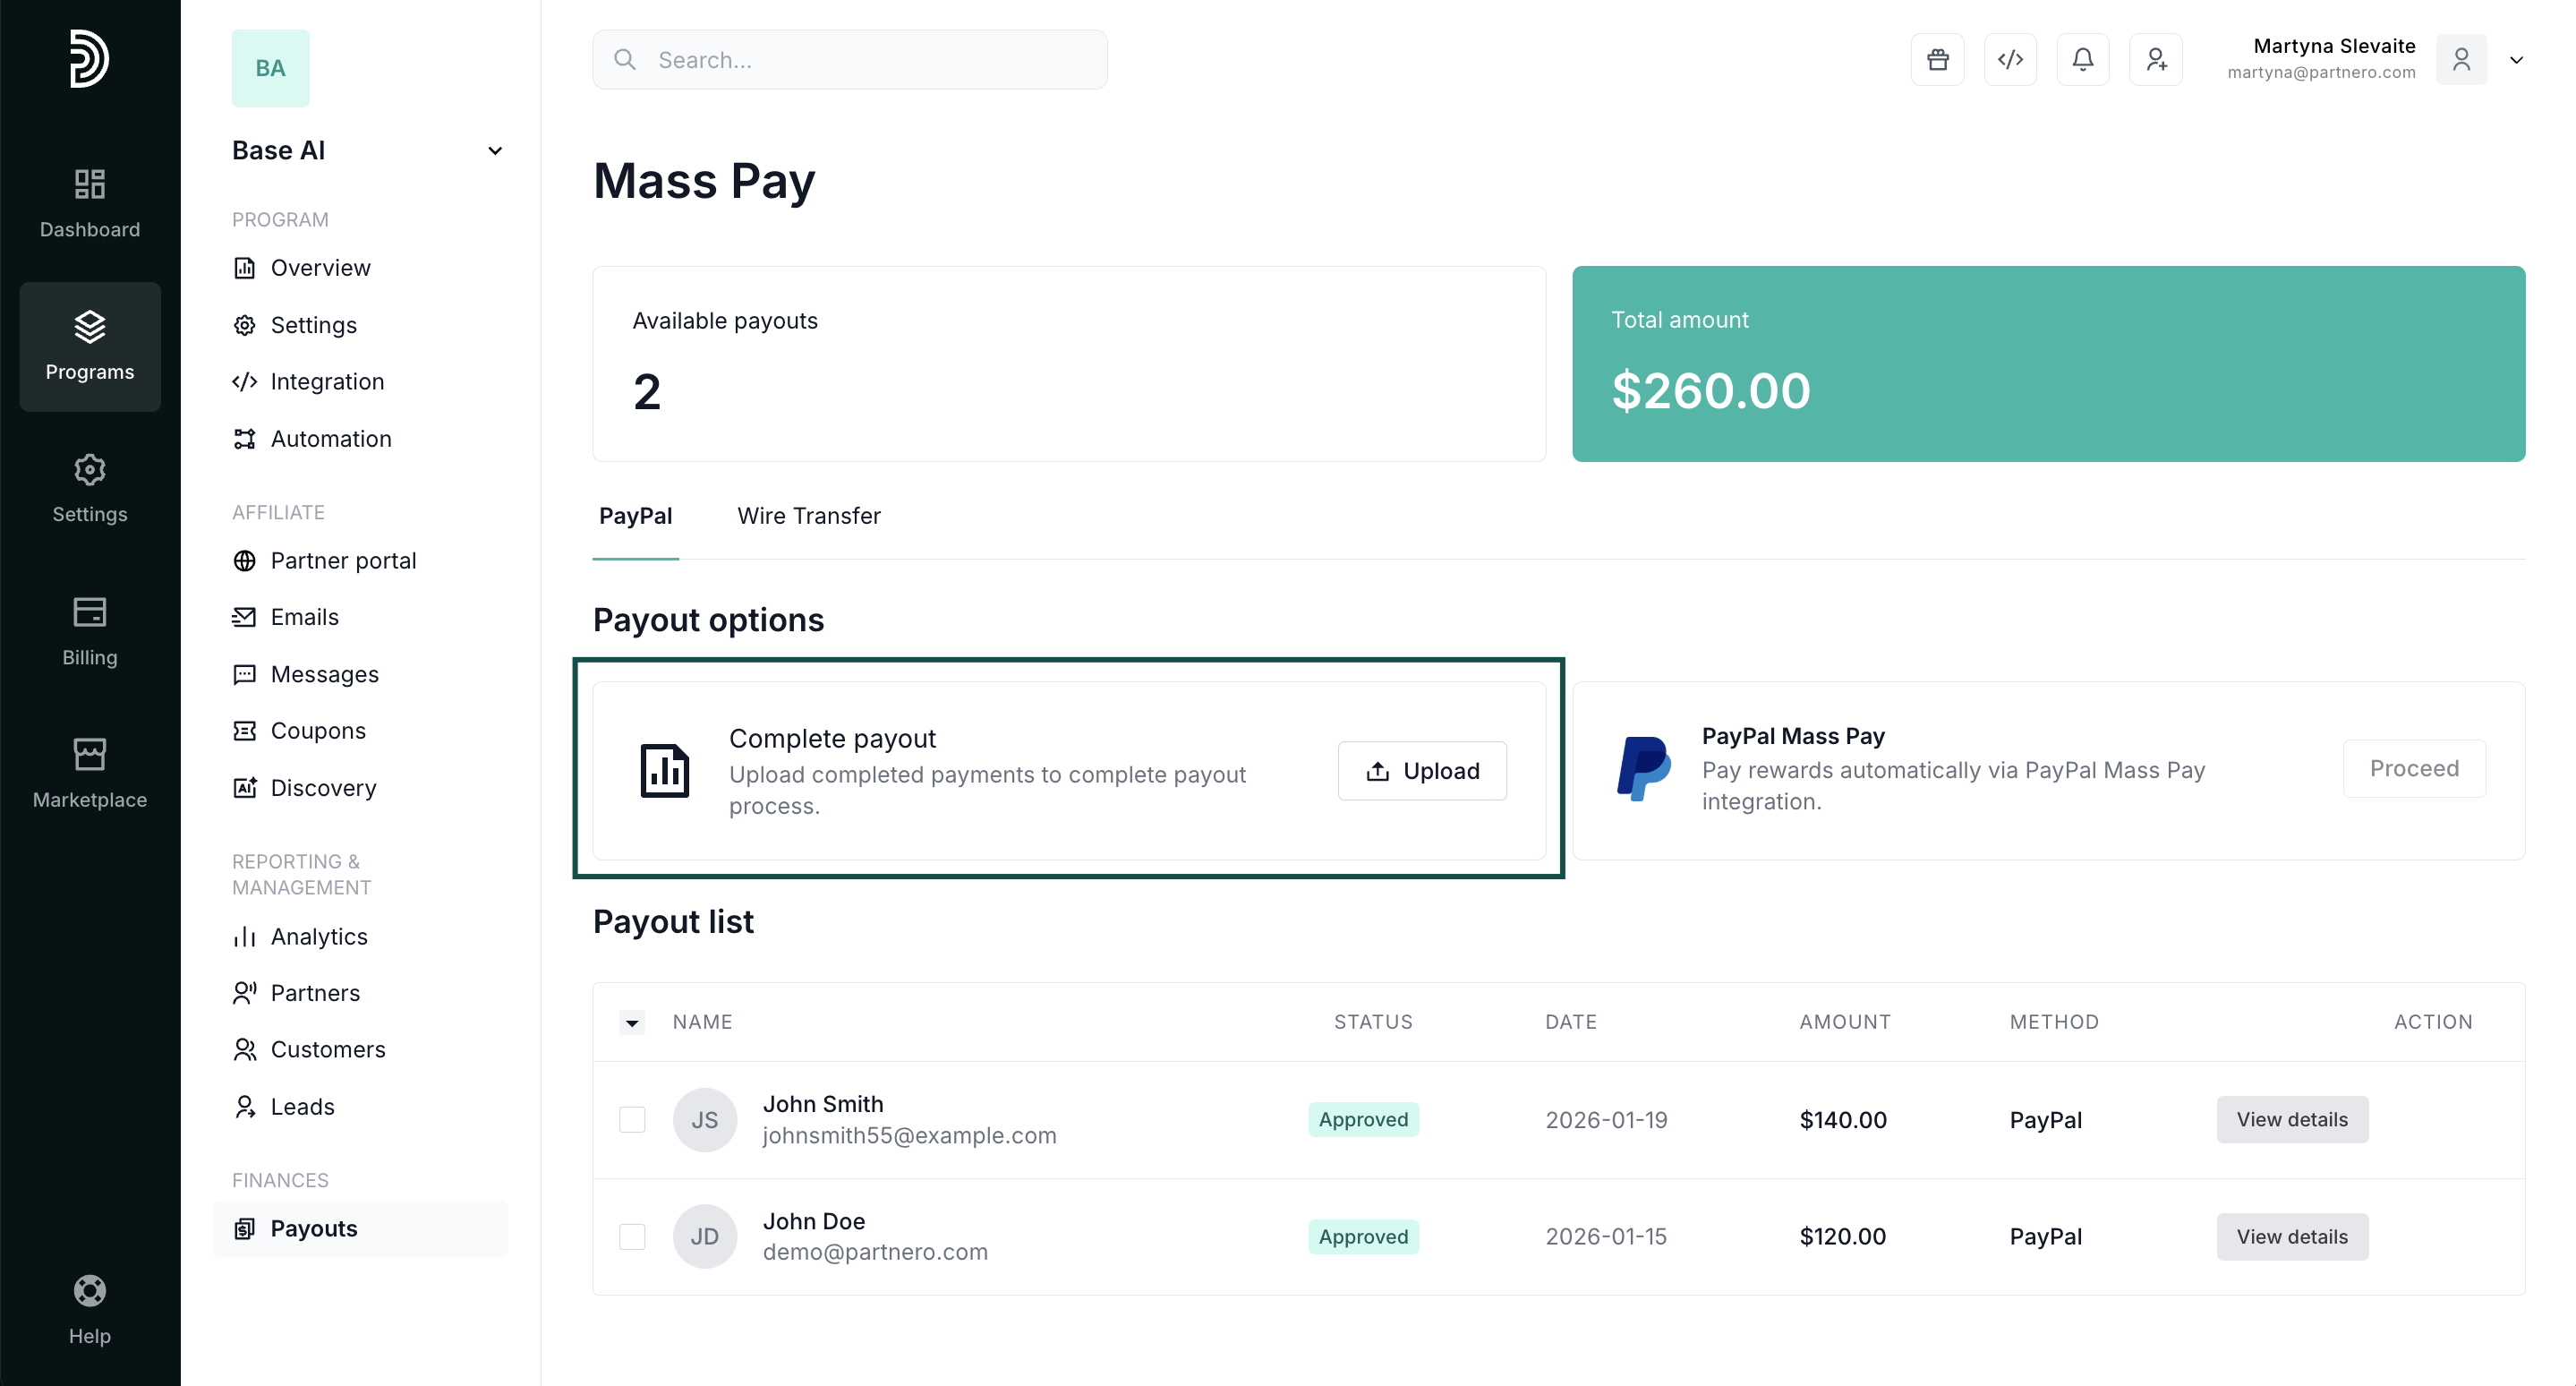Open Dashboard in dark sidebar
The height and width of the screenshot is (1386, 2576).
coord(89,203)
